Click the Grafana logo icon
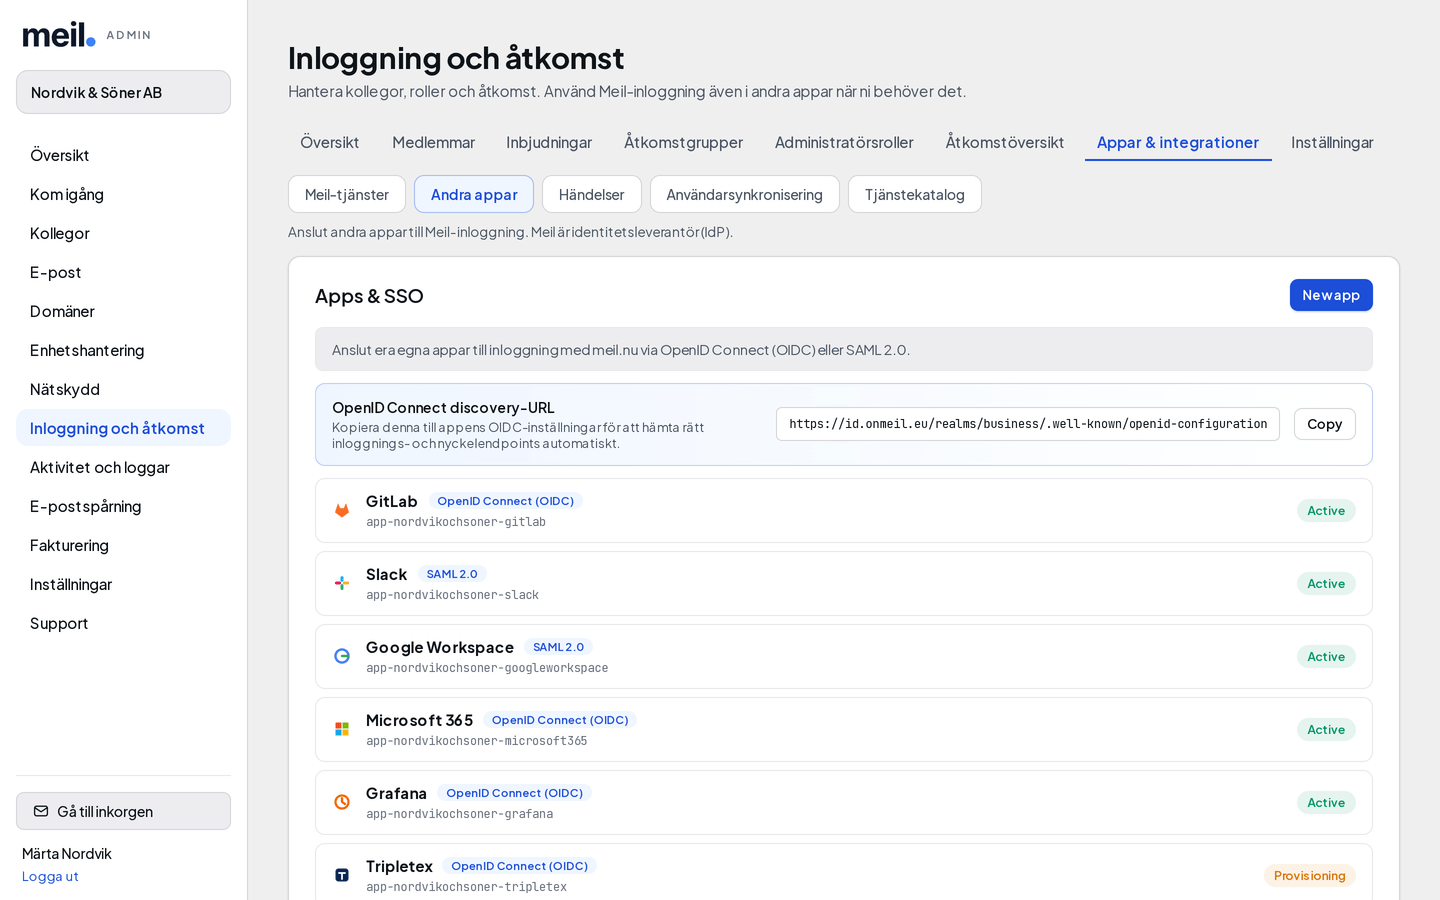 click(x=342, y=802)
